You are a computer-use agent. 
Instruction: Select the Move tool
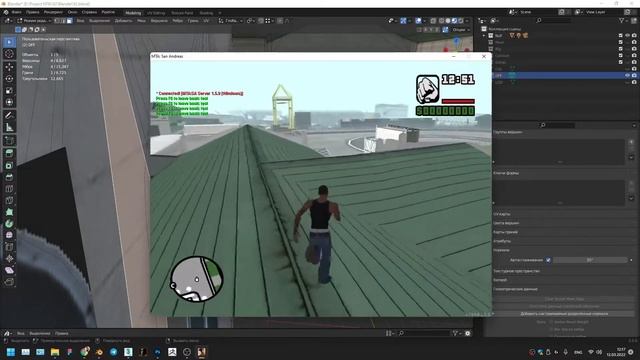click(x=9, y=67)
